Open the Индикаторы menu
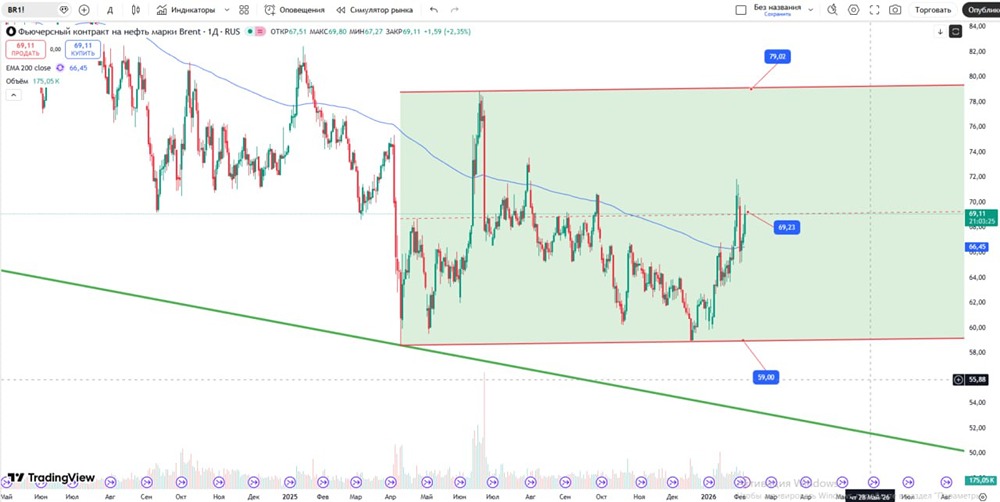 click(x=186, y=10)
